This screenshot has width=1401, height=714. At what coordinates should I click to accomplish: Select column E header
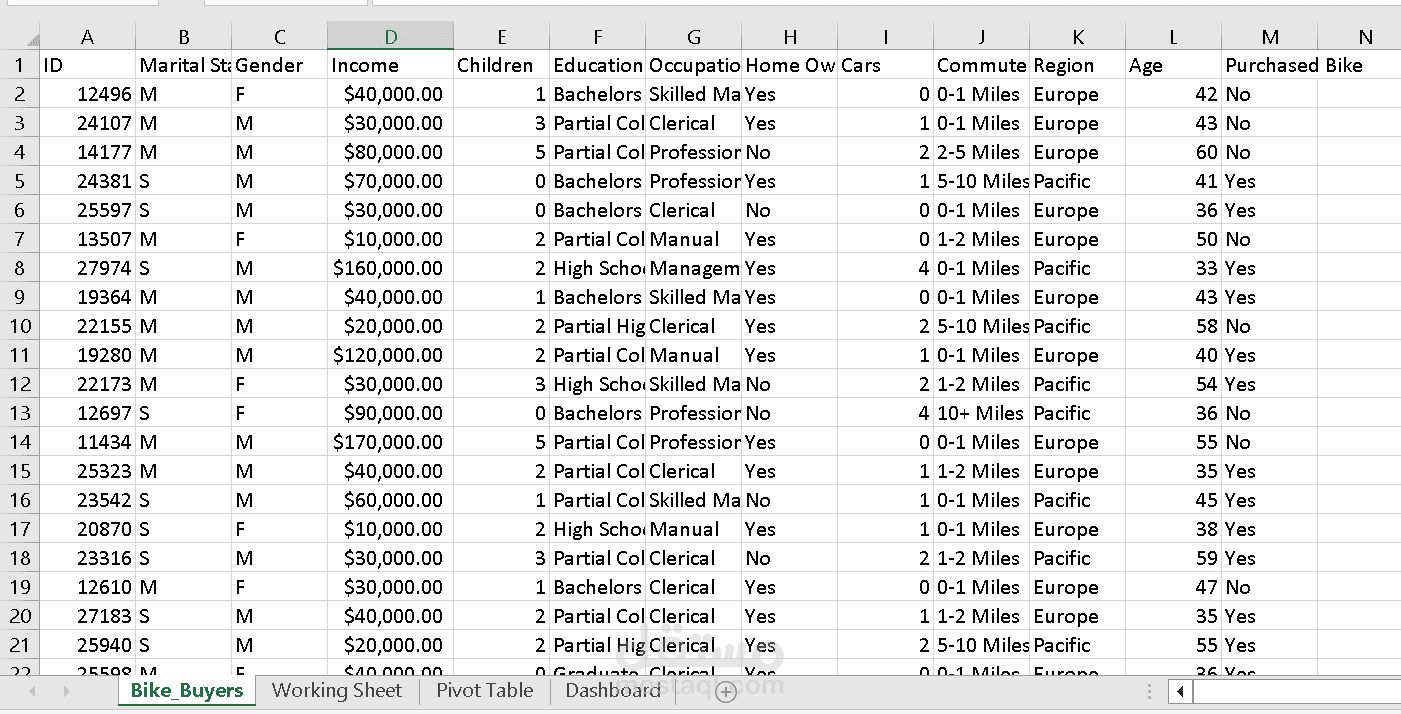pyautogui.click(x=502, y=37)
